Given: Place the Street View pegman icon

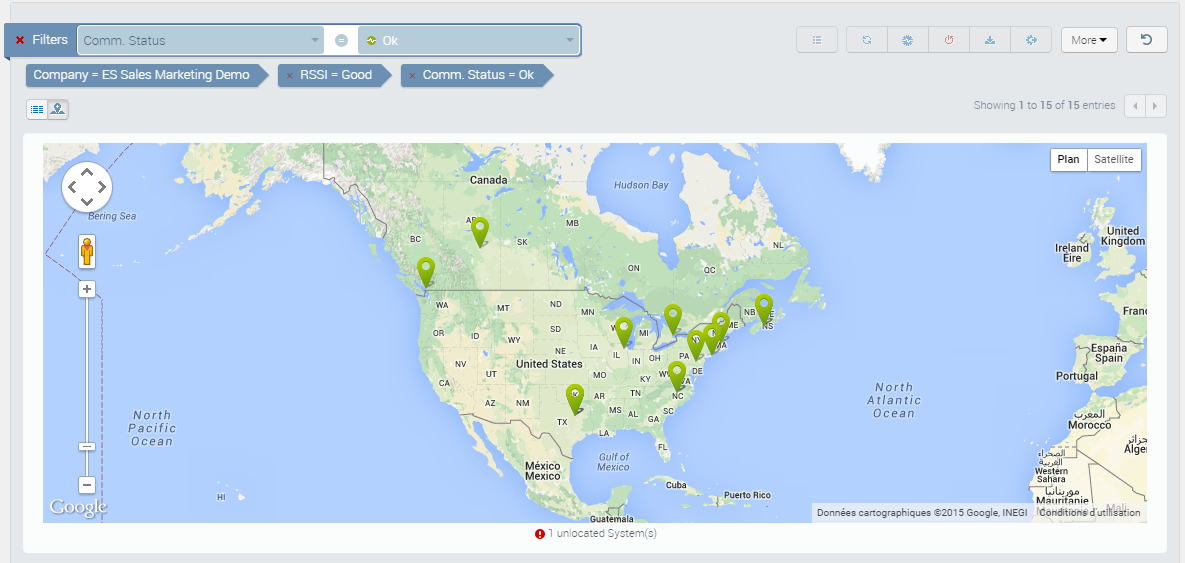Looking at the screenshot, I should [x=88, y=251].
